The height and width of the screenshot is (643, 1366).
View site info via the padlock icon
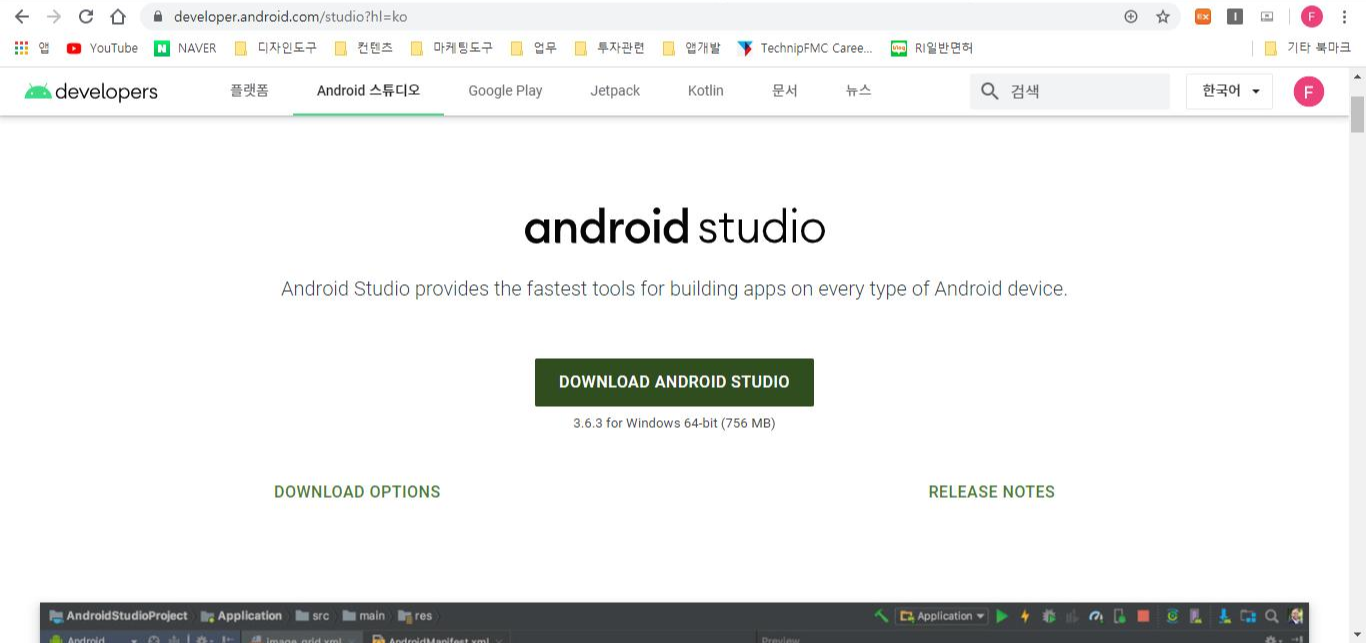pyautogui.click(x=157, y=16)
